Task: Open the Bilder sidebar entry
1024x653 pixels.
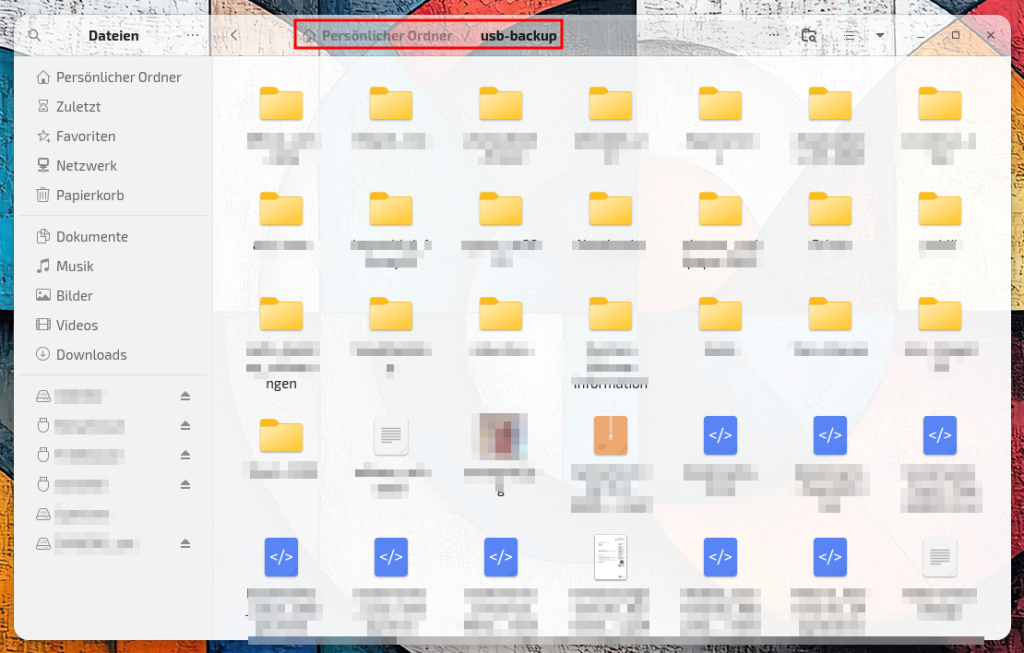Action: [74, 296]
